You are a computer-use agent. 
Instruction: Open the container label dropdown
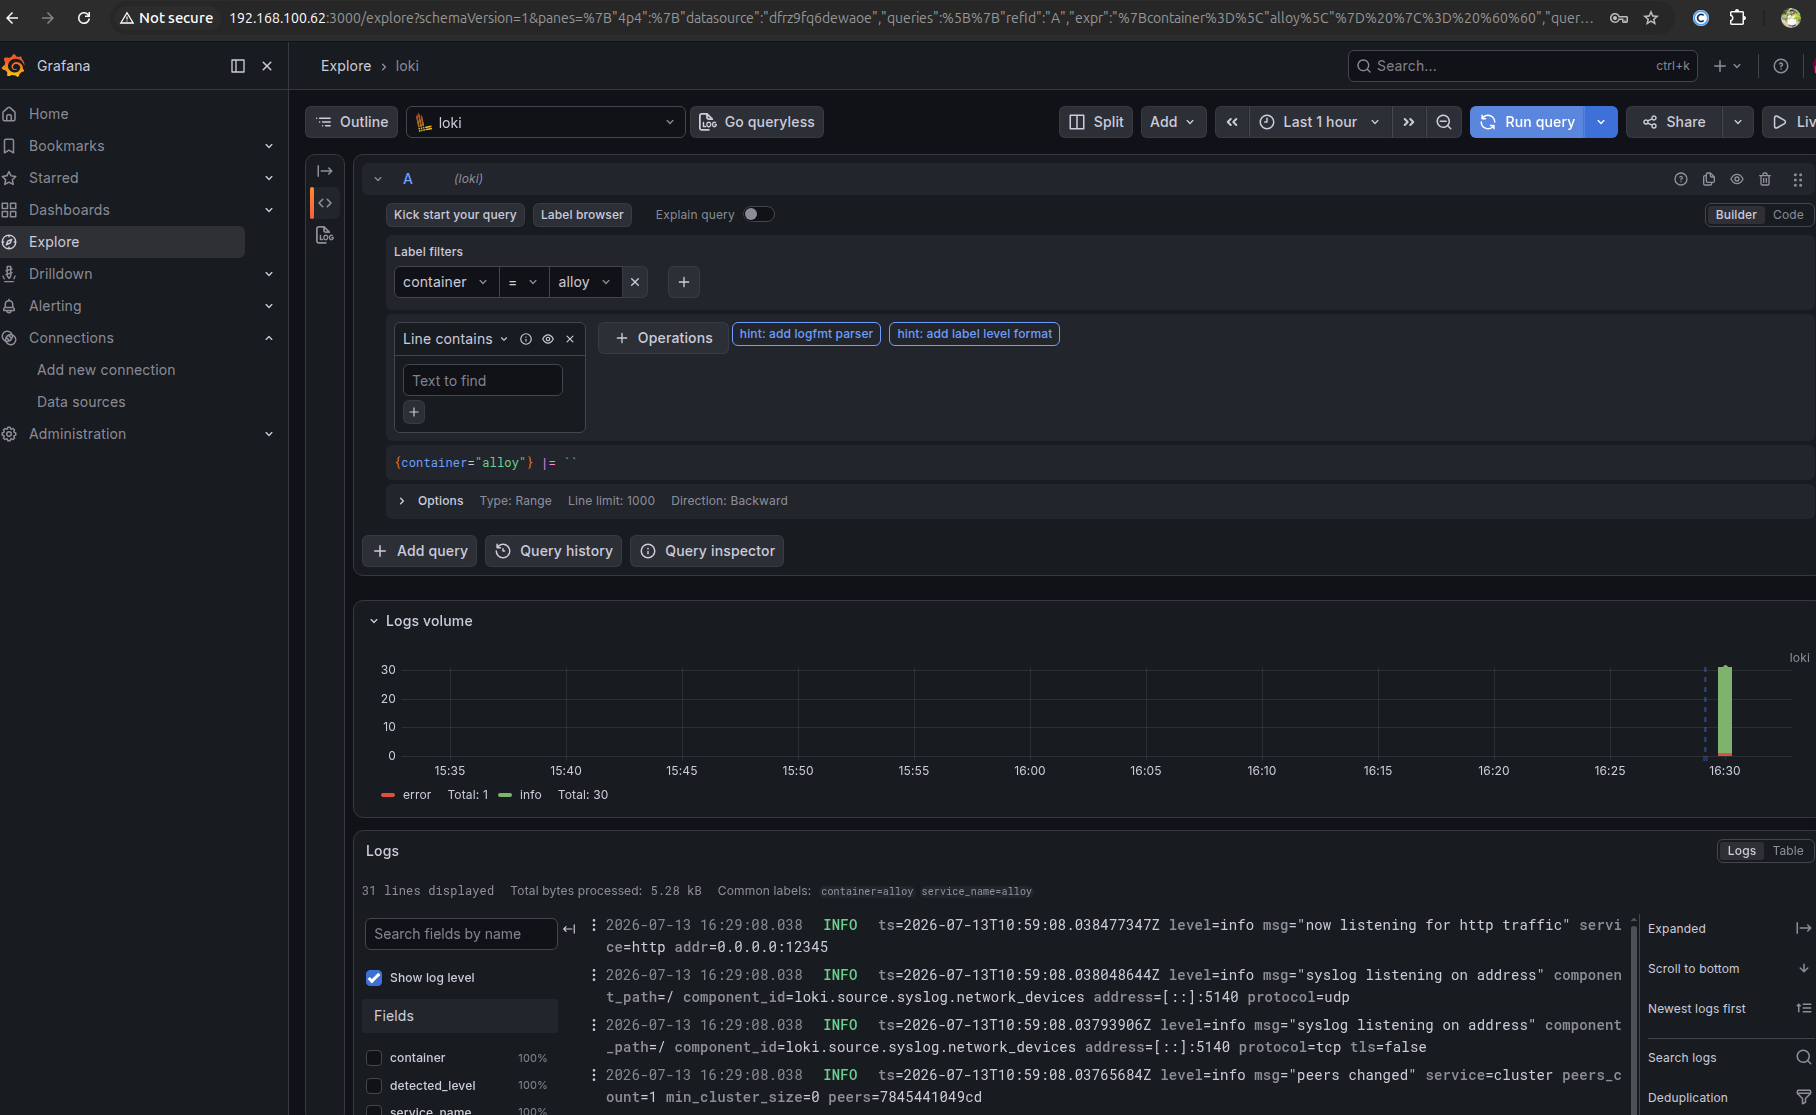point(446,282)
